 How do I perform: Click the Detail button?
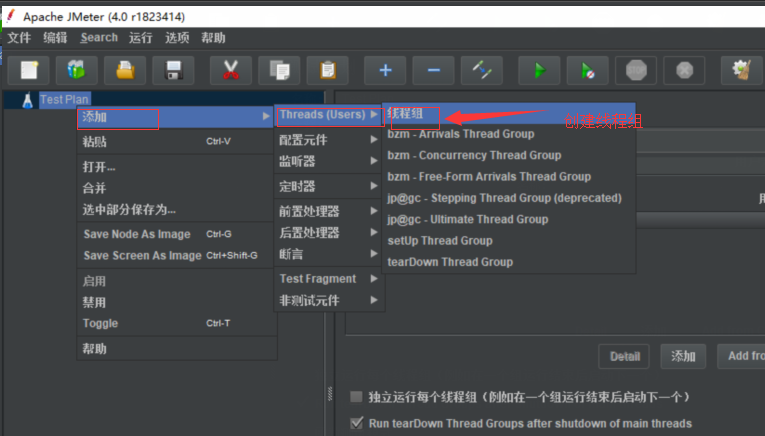click(x=624, y=357)
